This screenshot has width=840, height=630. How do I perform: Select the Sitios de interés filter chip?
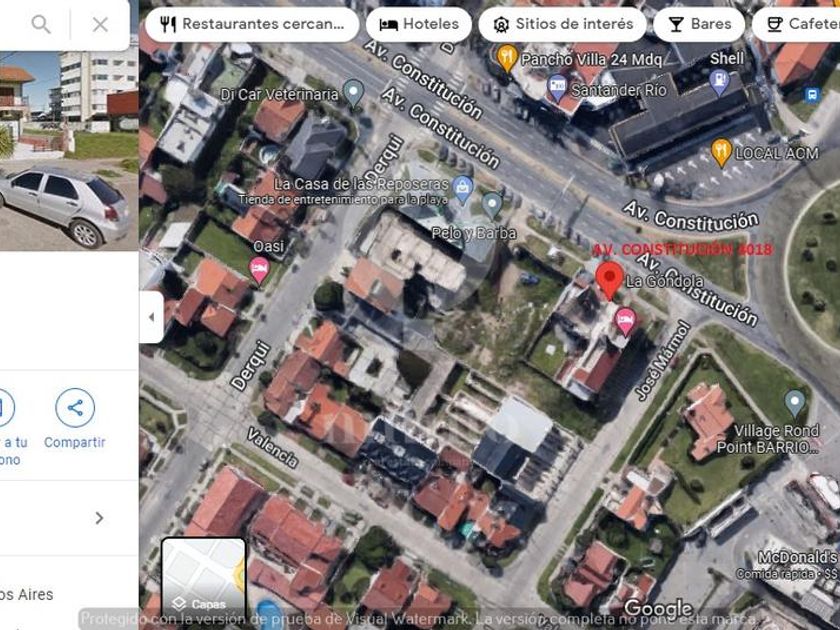562,24
